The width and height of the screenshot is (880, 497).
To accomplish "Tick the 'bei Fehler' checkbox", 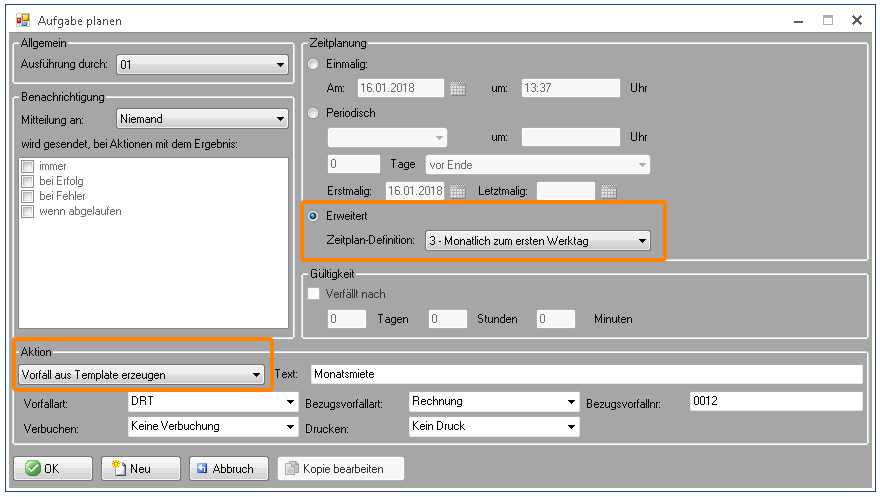I will click(28, 196).
